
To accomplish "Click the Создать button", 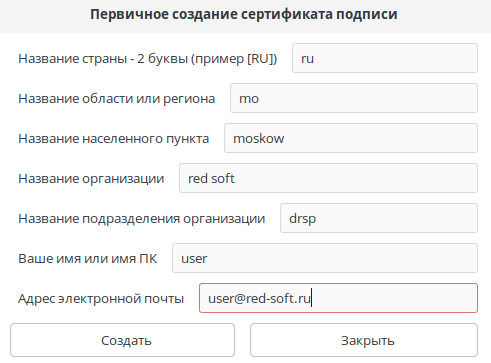I will pyautogui.click(x=122, y=340).
